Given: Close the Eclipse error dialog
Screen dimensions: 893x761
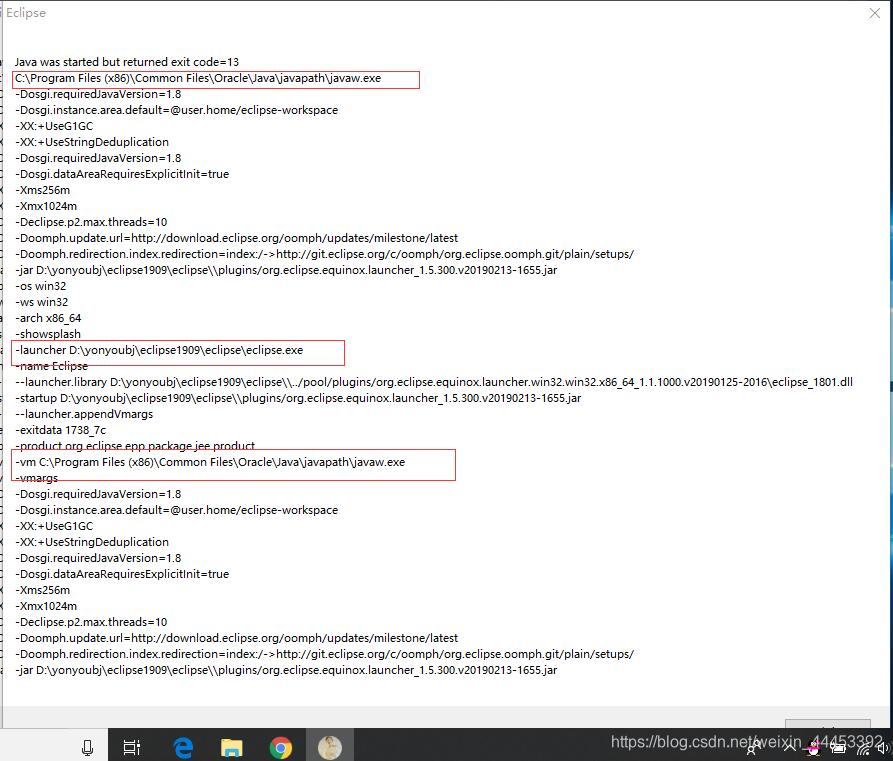Looking at the screenshot, I should 875,13.
